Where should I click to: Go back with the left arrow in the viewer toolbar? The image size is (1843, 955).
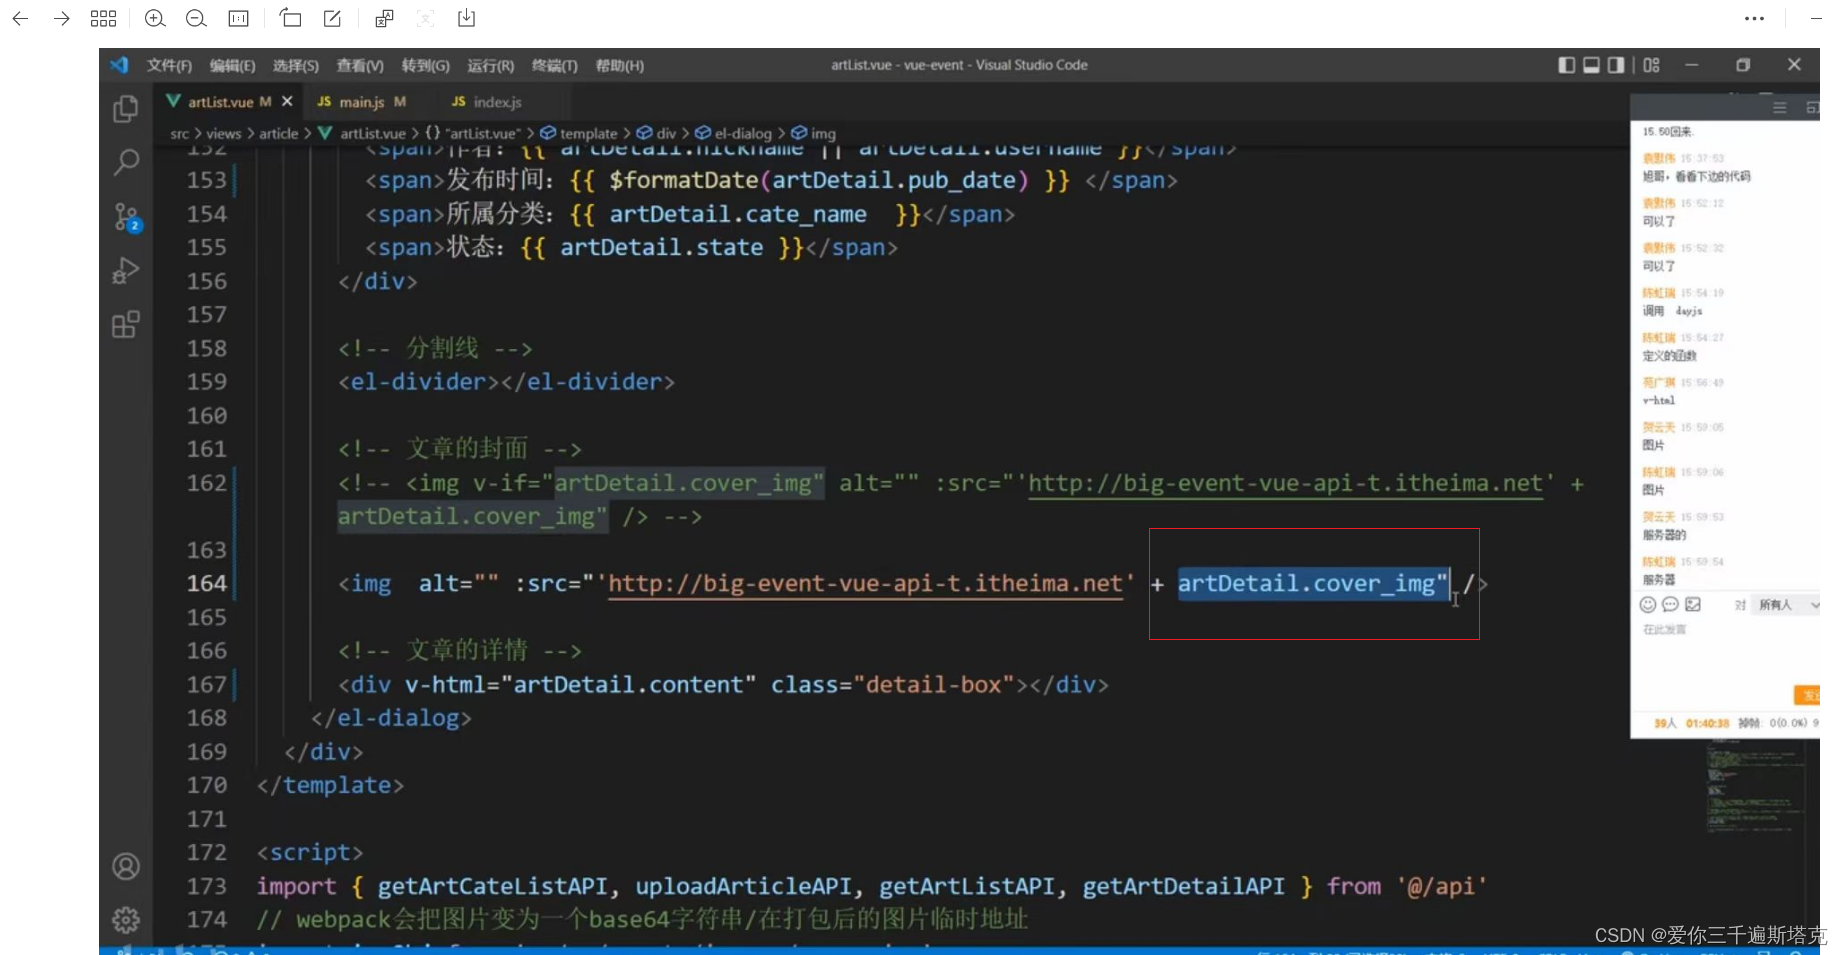(20, 18)
